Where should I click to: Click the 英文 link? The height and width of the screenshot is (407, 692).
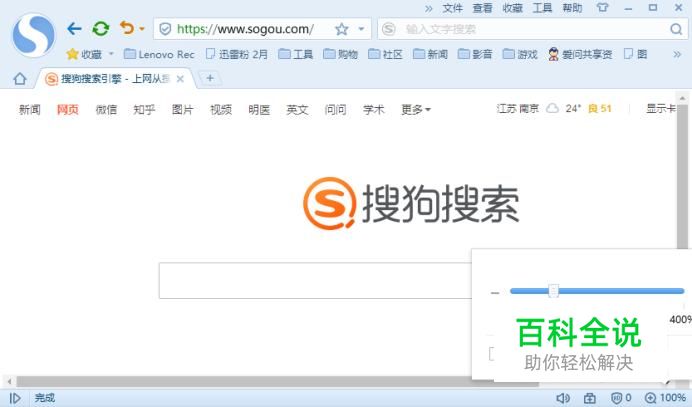(x=297, y=109)
